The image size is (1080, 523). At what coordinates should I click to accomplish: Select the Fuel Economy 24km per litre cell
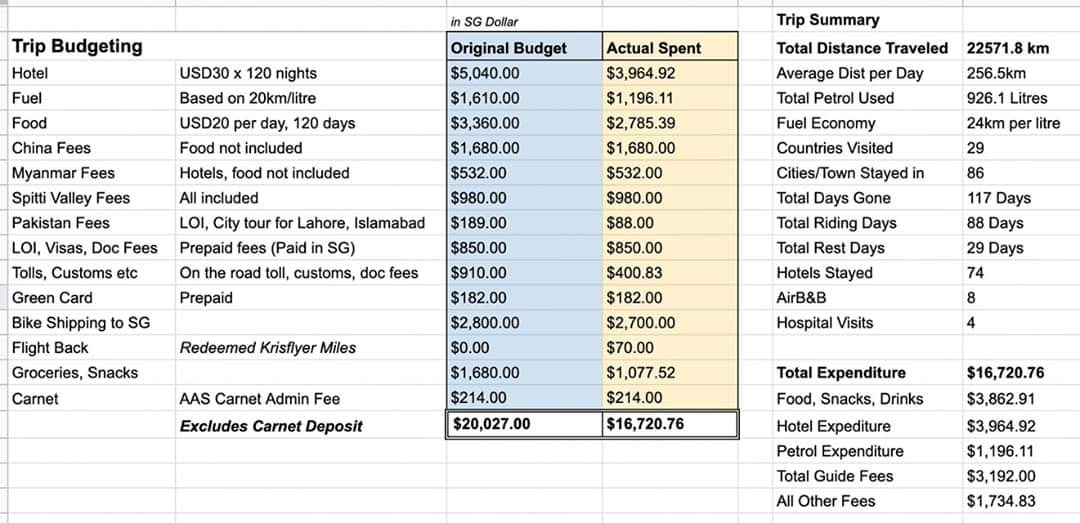coord(1020,123)
